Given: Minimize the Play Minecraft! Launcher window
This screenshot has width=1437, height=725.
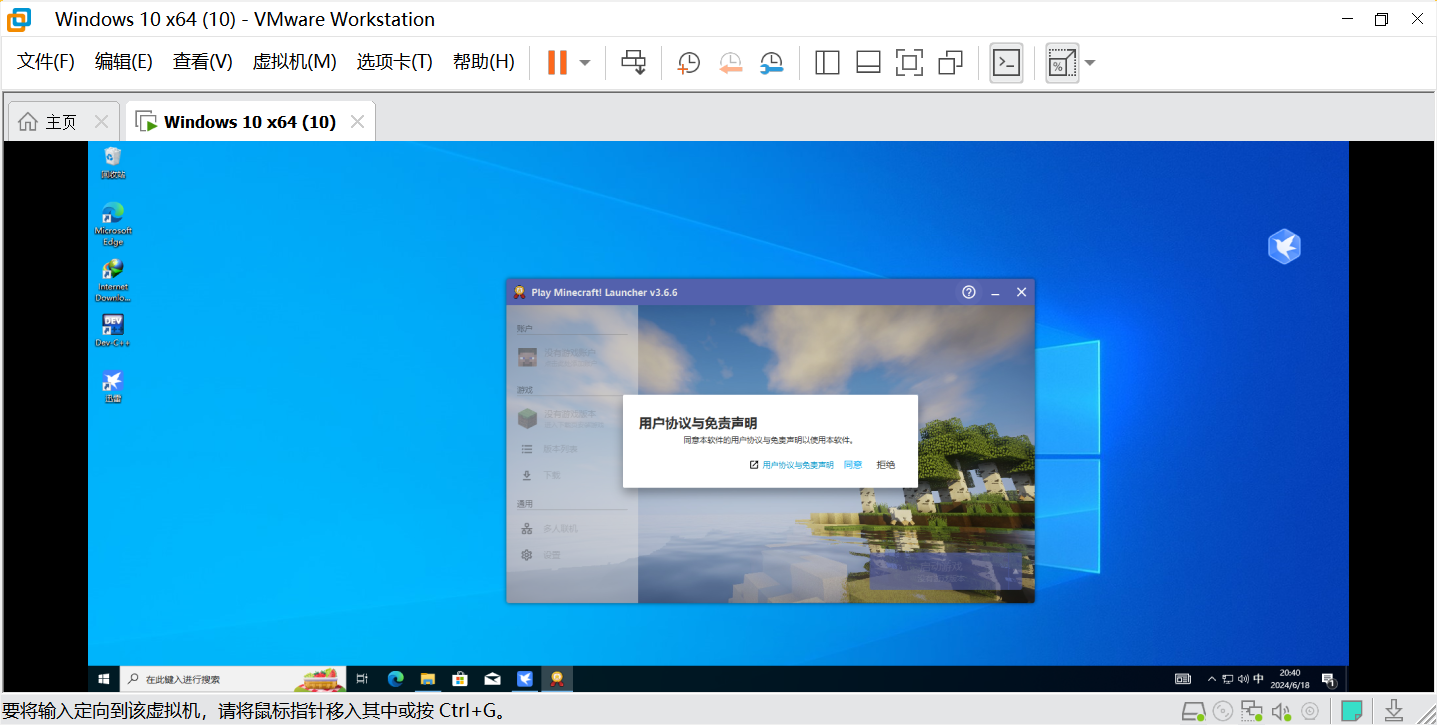Looking at the screenshot, I should point(995,292).
